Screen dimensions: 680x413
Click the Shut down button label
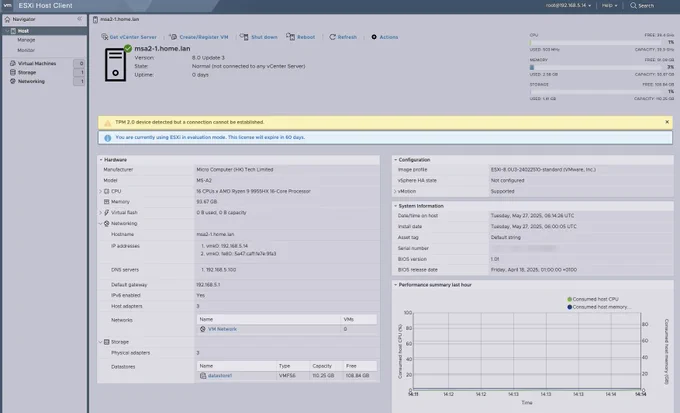click(x=264, y=37)
